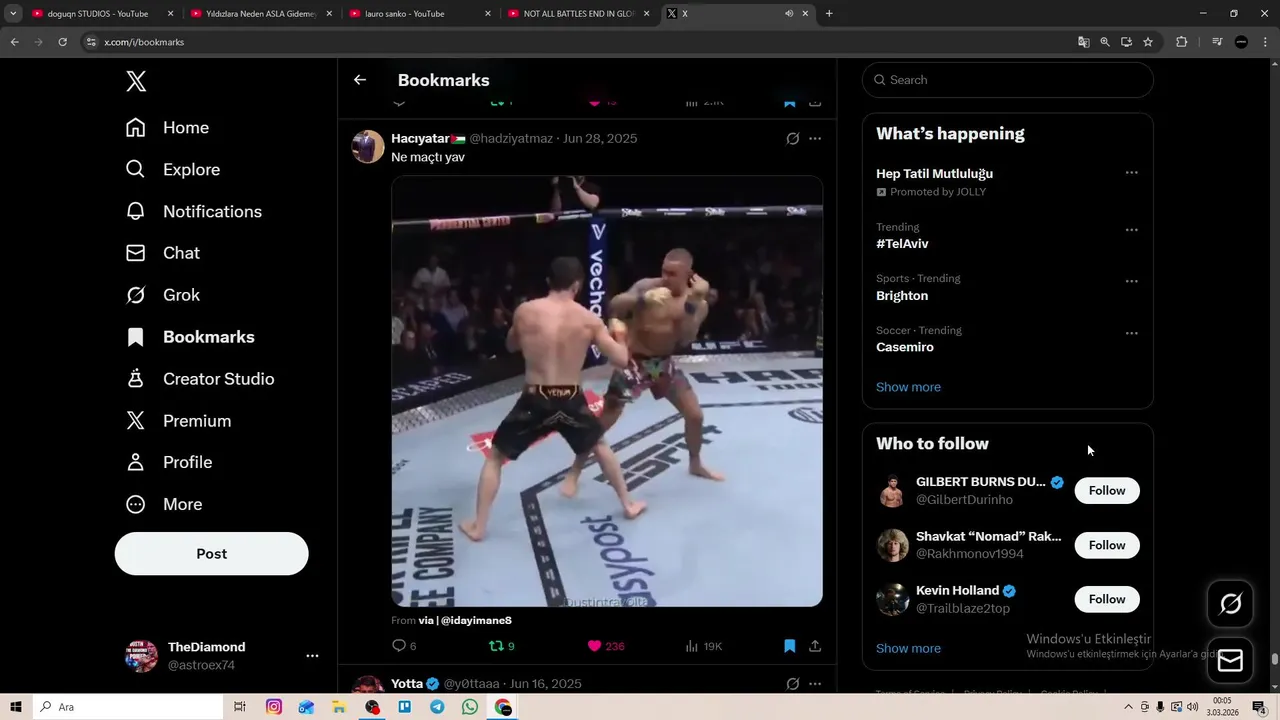The image size is (1280, 720).
Task: Open the floating messages button
Action: click(1230, 661)
